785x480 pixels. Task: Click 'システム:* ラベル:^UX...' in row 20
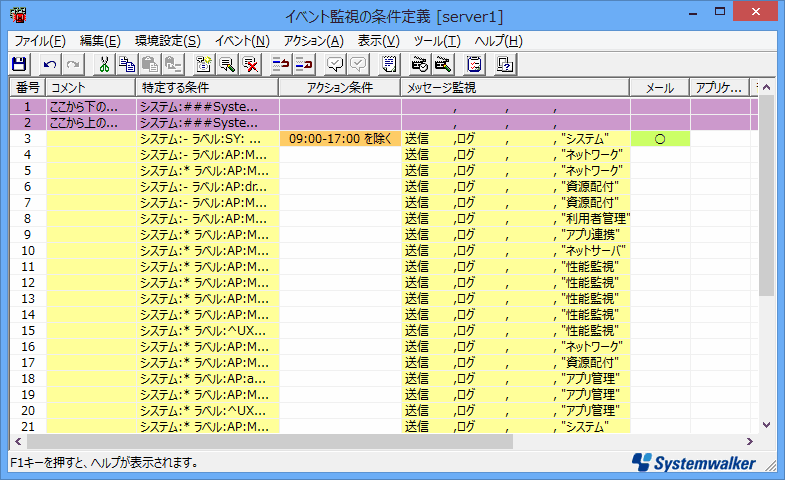[208, 411]
